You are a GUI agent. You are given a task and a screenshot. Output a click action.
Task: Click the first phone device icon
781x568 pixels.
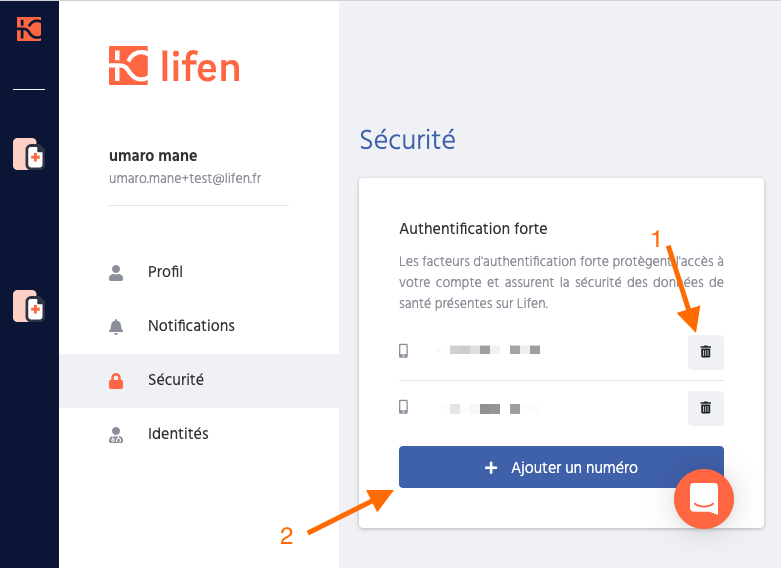403,351
